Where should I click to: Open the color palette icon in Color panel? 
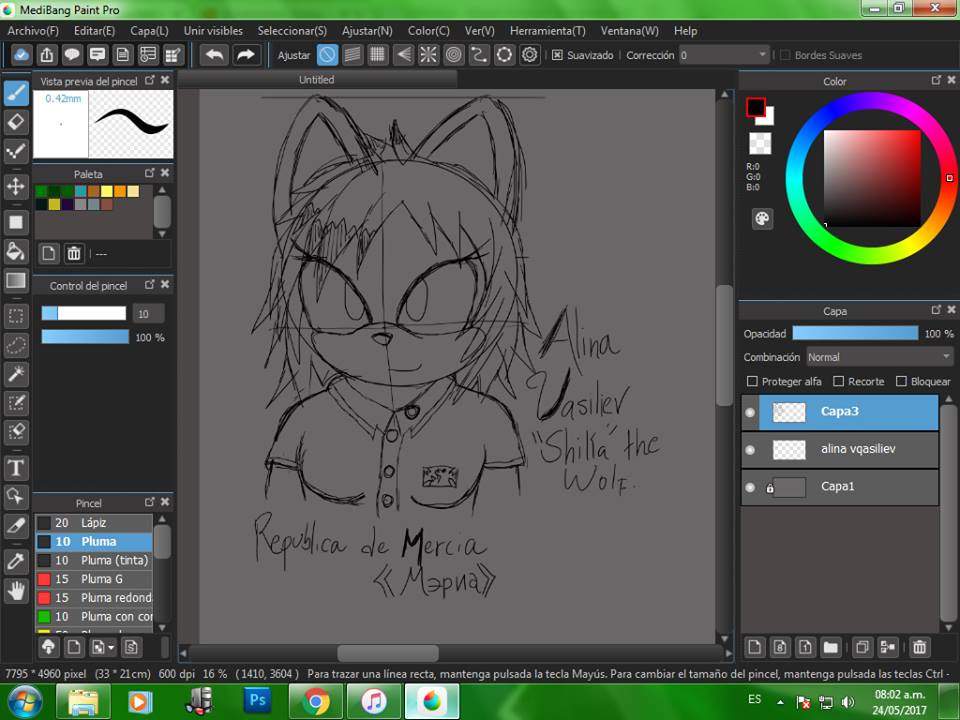pyautogui.click(x=762, y=219)
